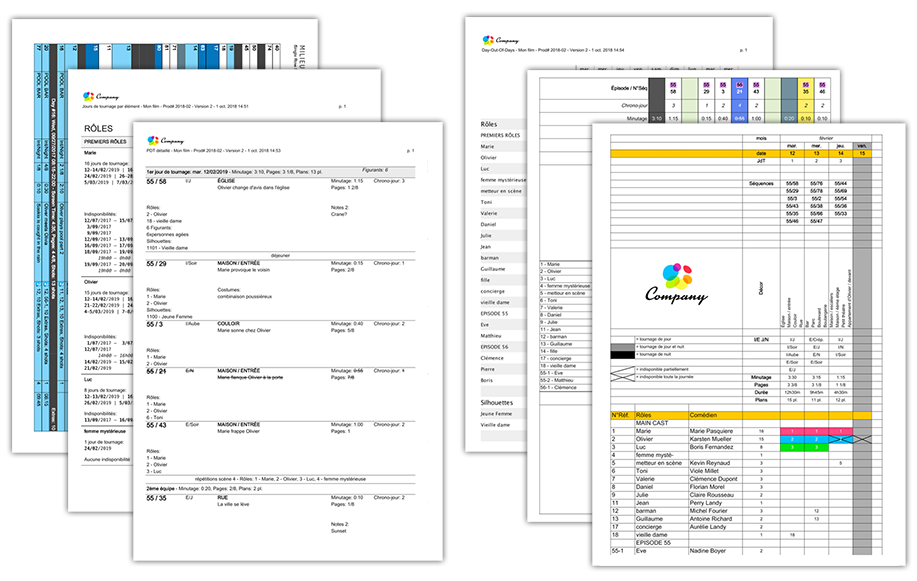
Task: Click the Company logo on the PDT détaillé page
Action: click(x=165, y=140)
